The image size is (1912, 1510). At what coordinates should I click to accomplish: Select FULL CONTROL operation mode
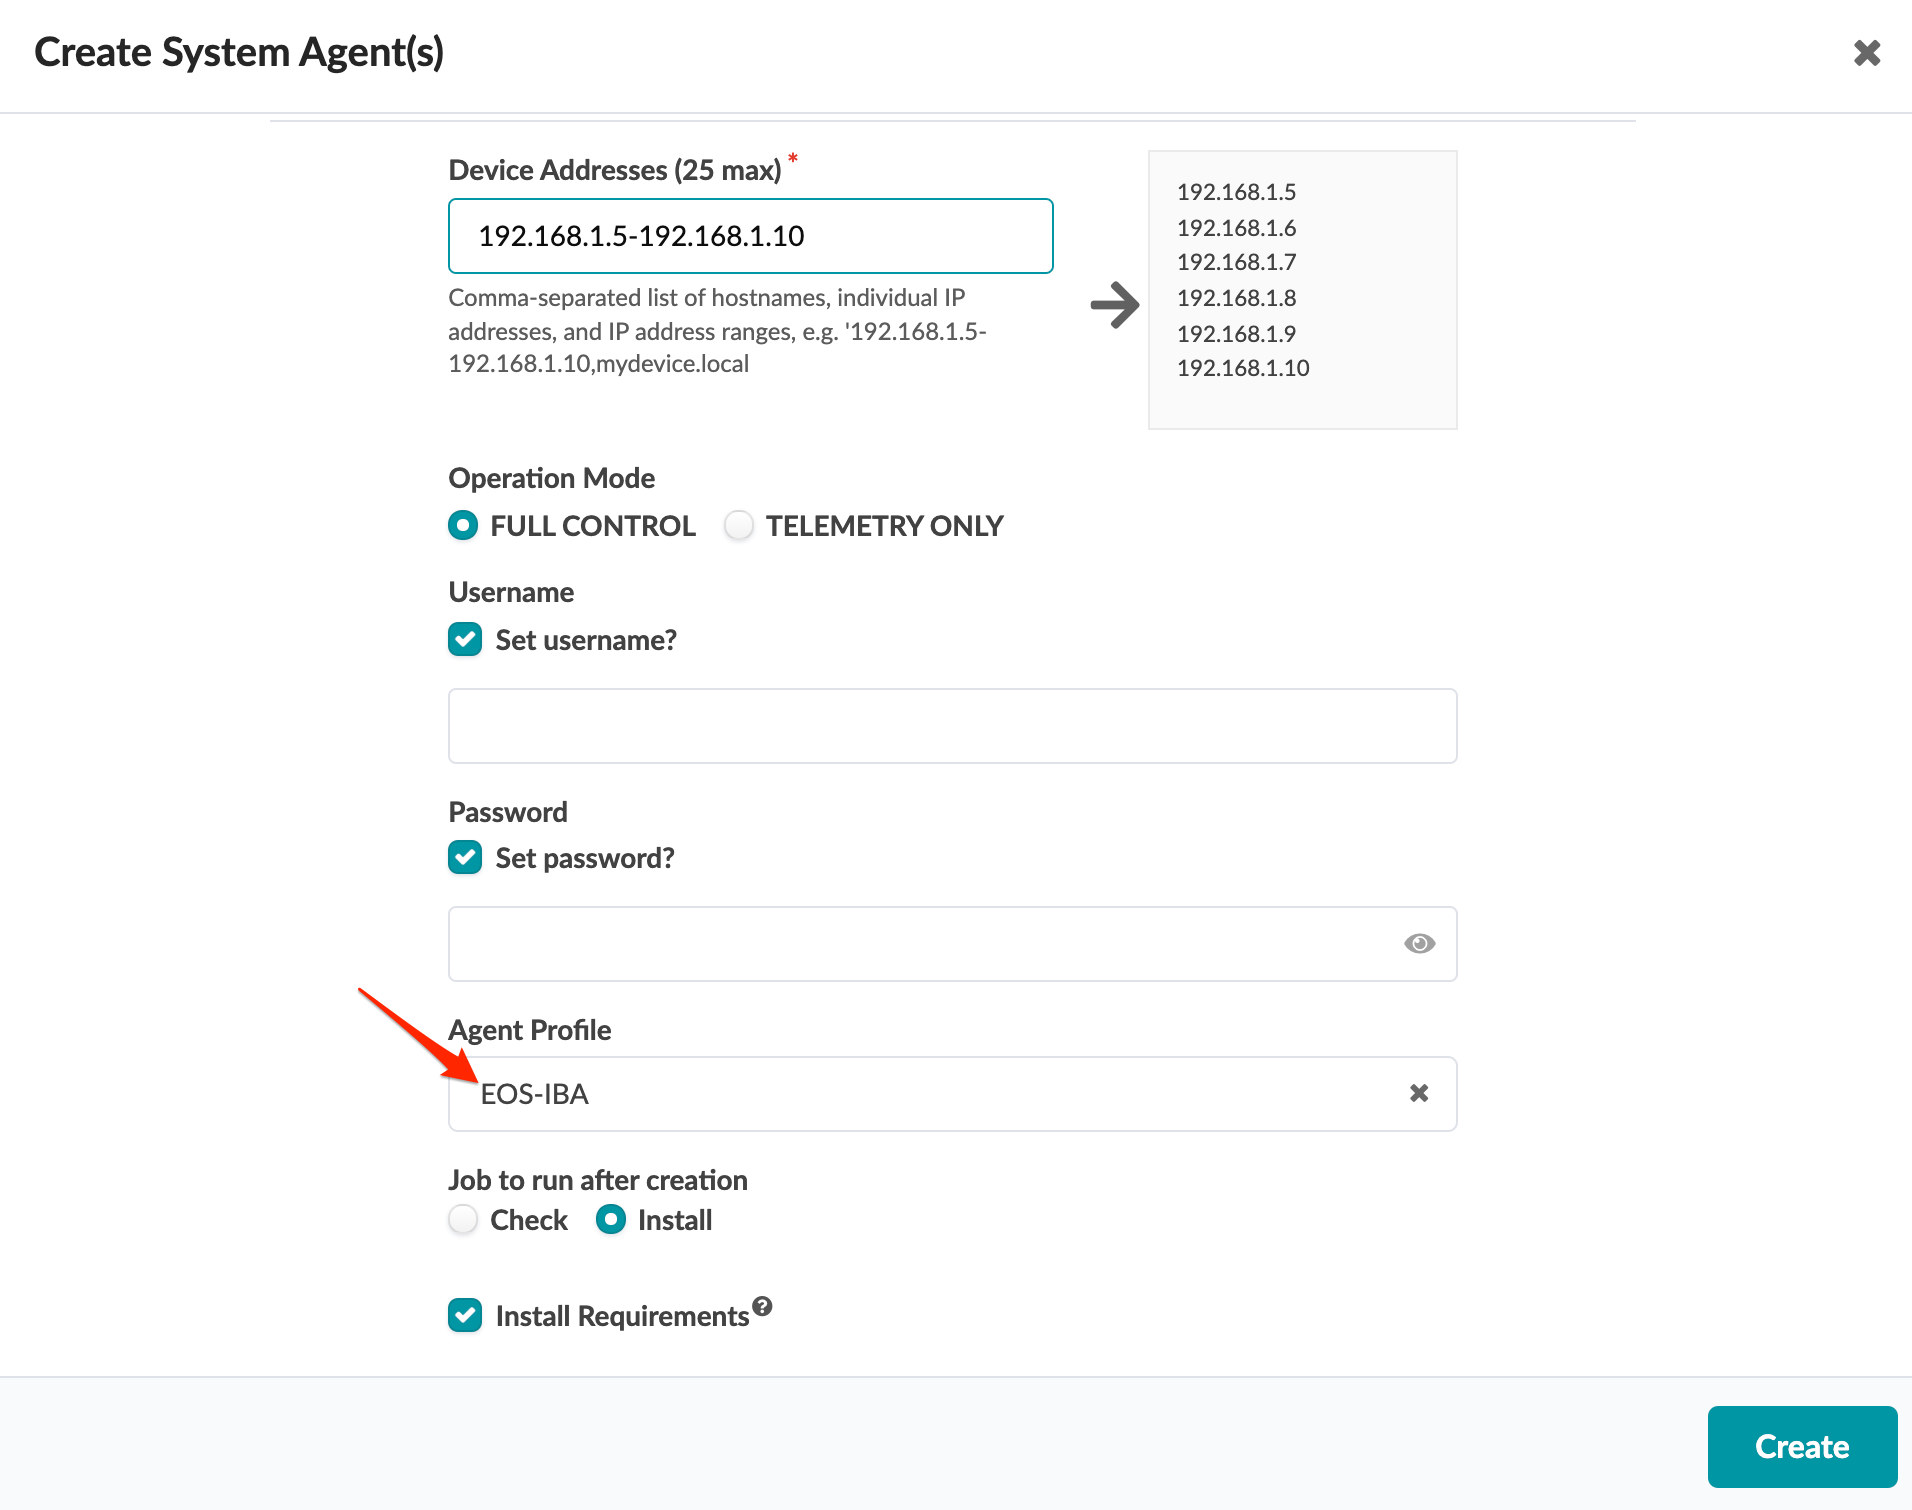coord(463,526)
